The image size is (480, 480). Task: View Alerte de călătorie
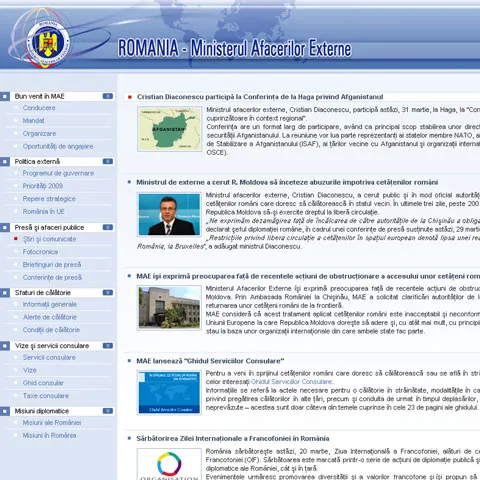(50, 317)
